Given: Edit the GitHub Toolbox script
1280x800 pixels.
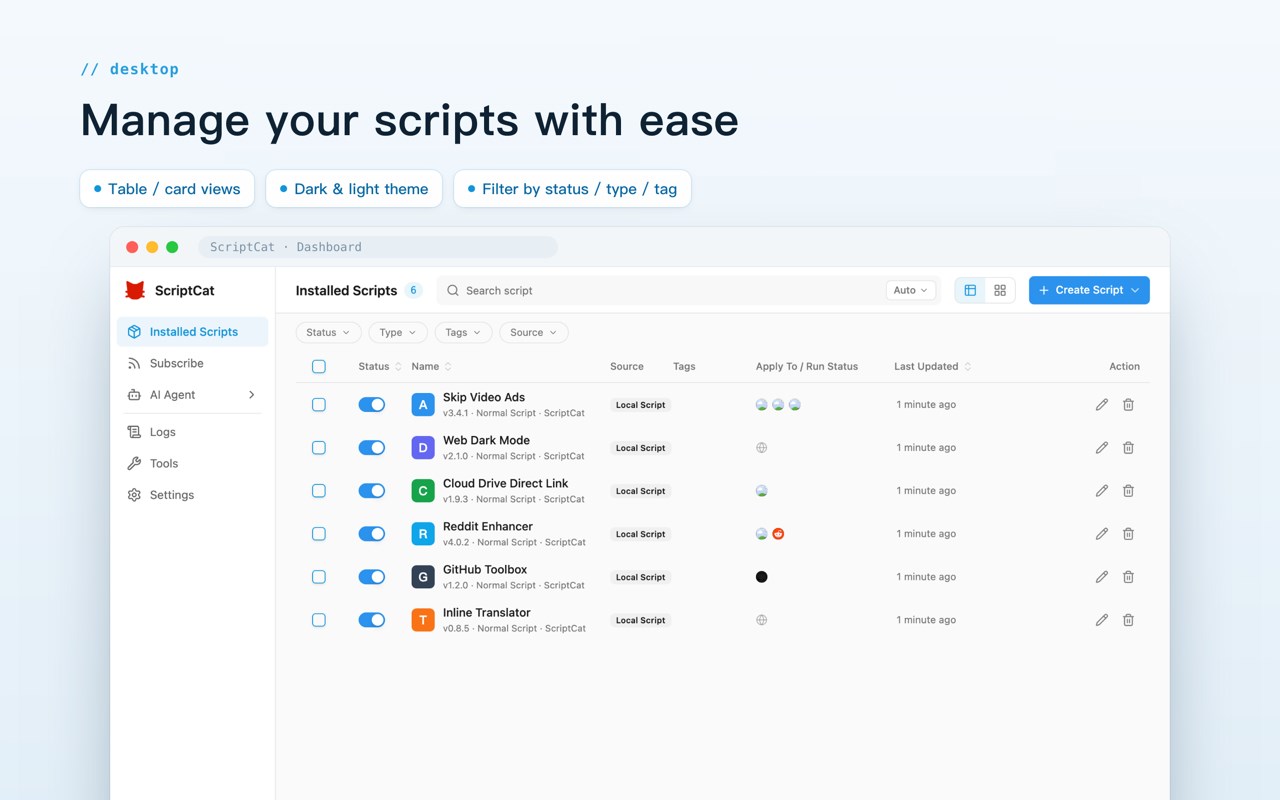Looking at the screenshot, I should tap(1101, 577).
